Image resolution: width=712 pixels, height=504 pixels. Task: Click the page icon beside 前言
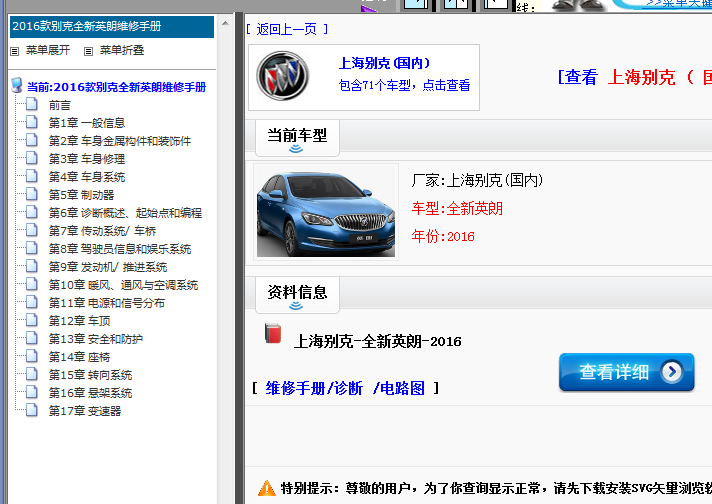[32, 105]
